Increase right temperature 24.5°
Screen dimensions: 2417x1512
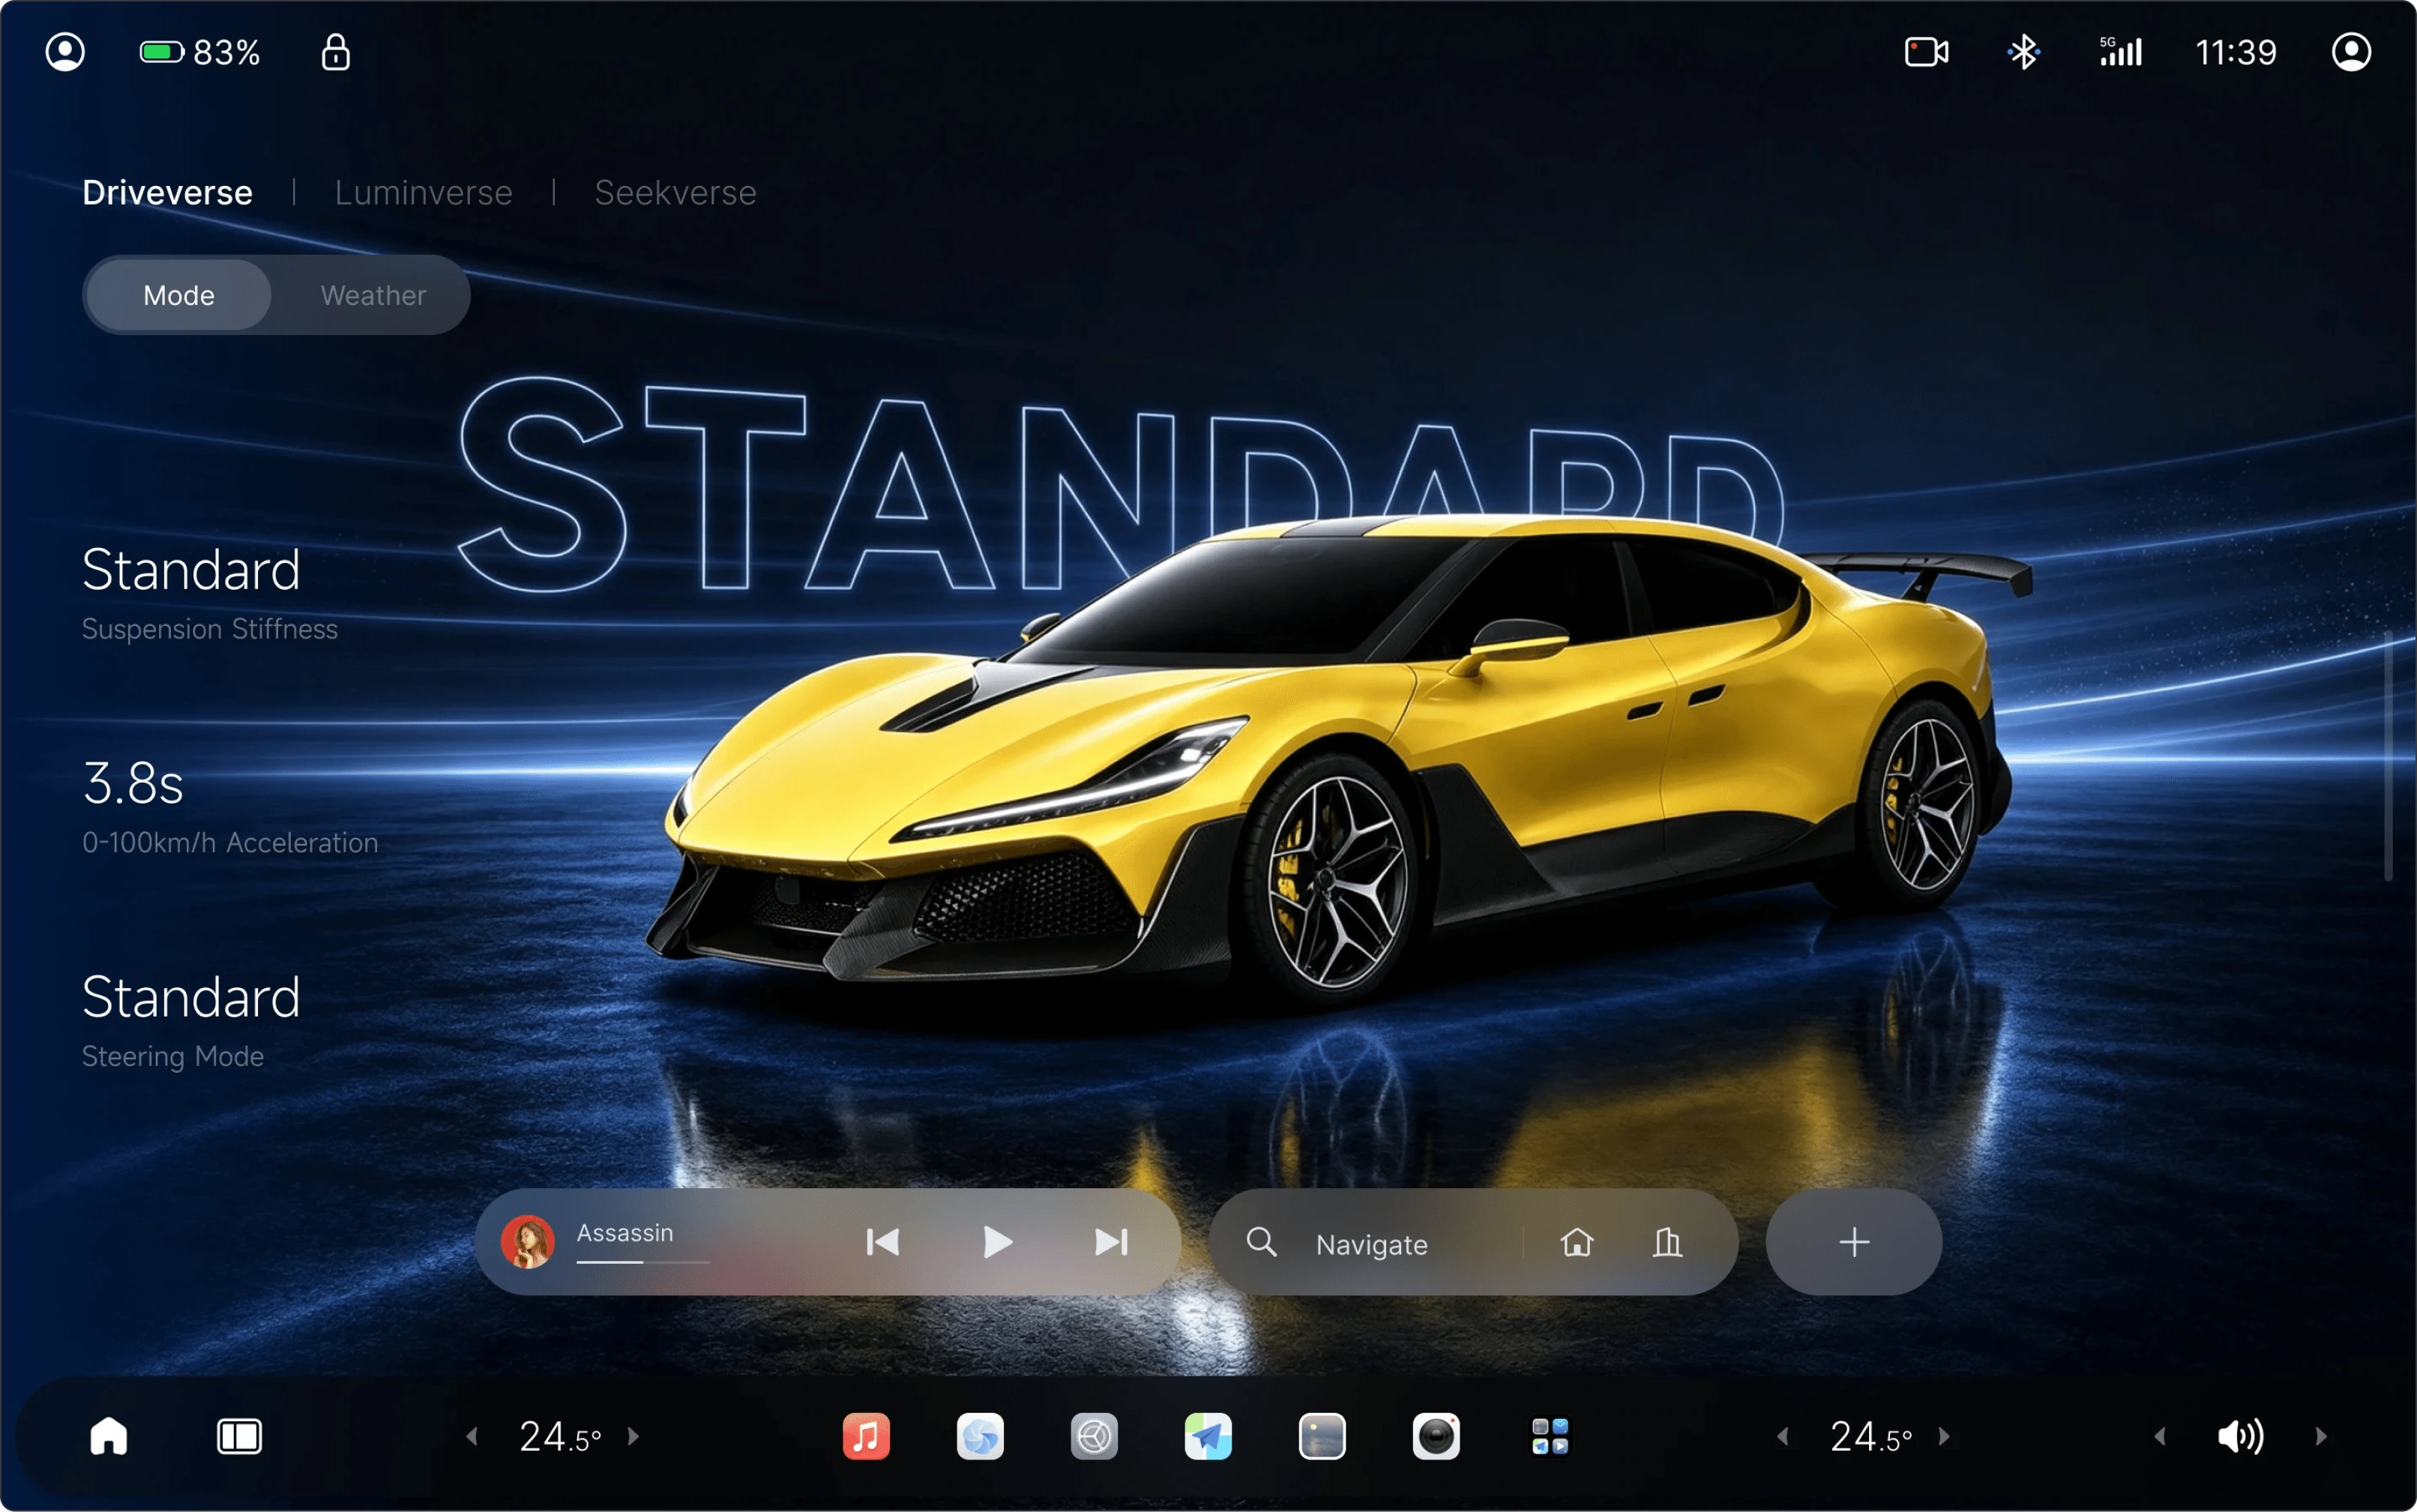click(1944, 1437)
